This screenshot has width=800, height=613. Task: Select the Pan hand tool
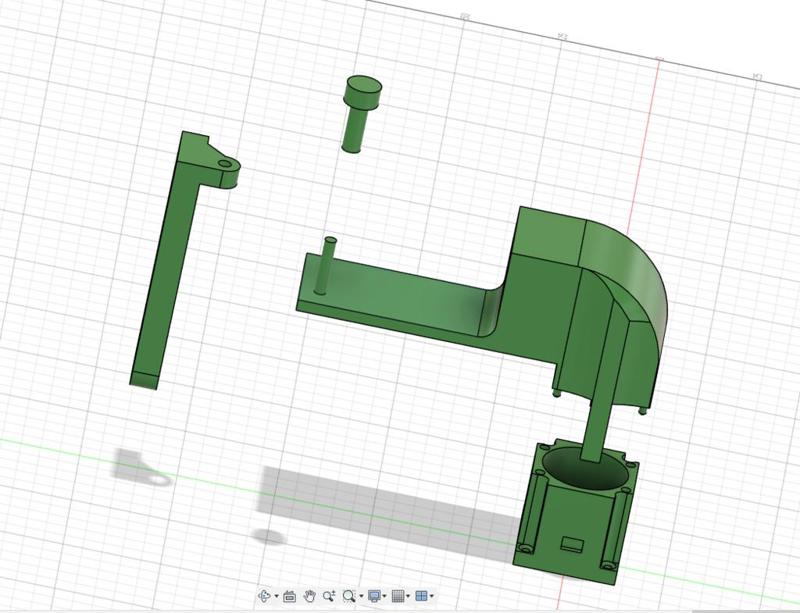pyautogui.click(x=310, y=596)
